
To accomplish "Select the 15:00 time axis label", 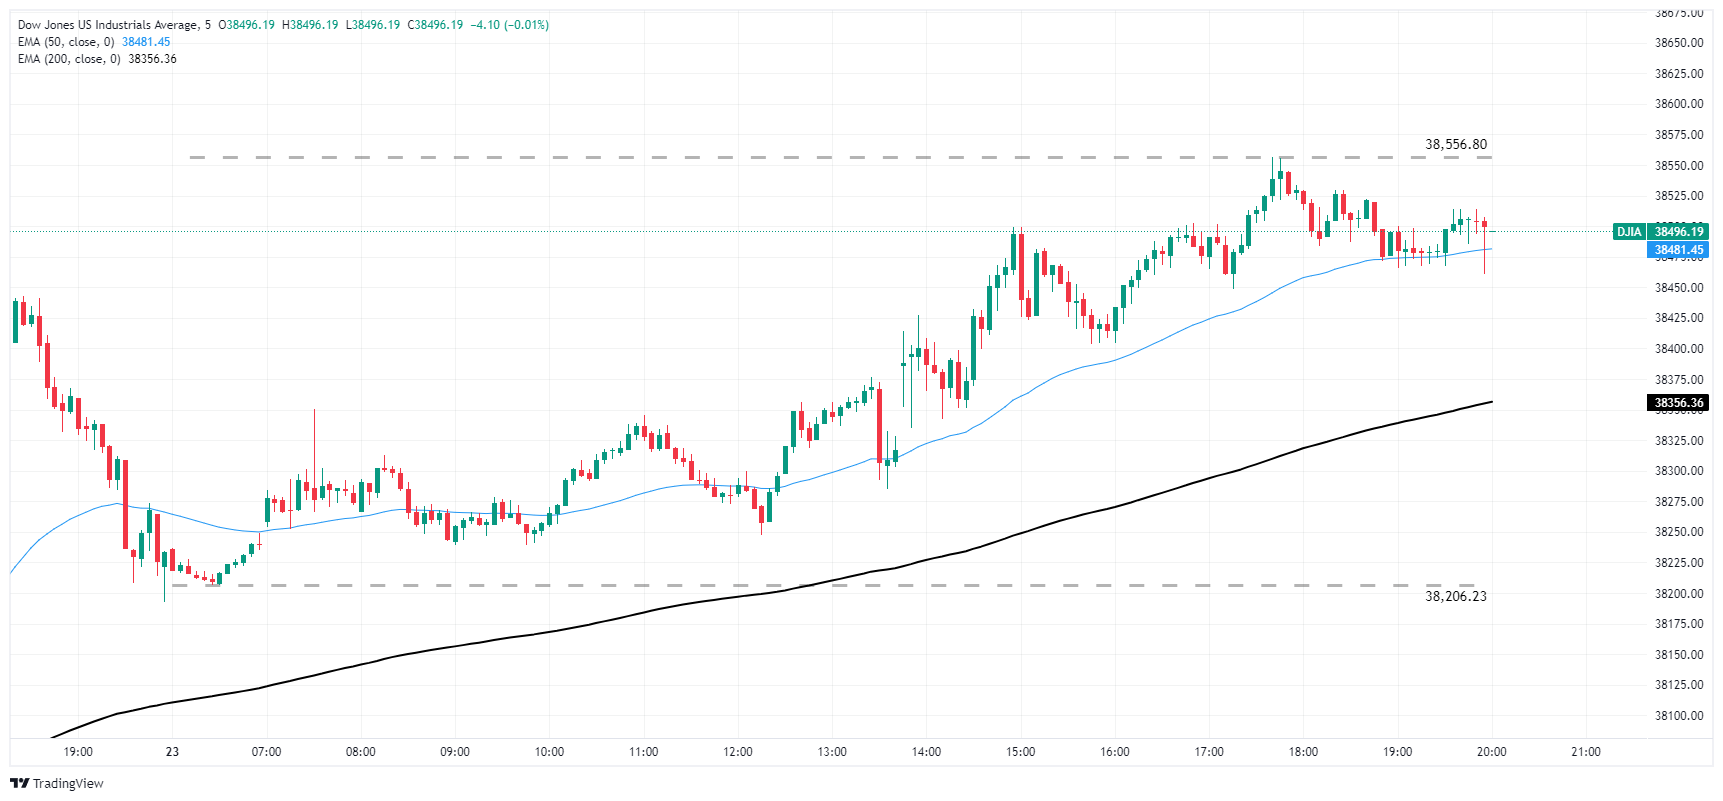I will tap(1020, 752).
